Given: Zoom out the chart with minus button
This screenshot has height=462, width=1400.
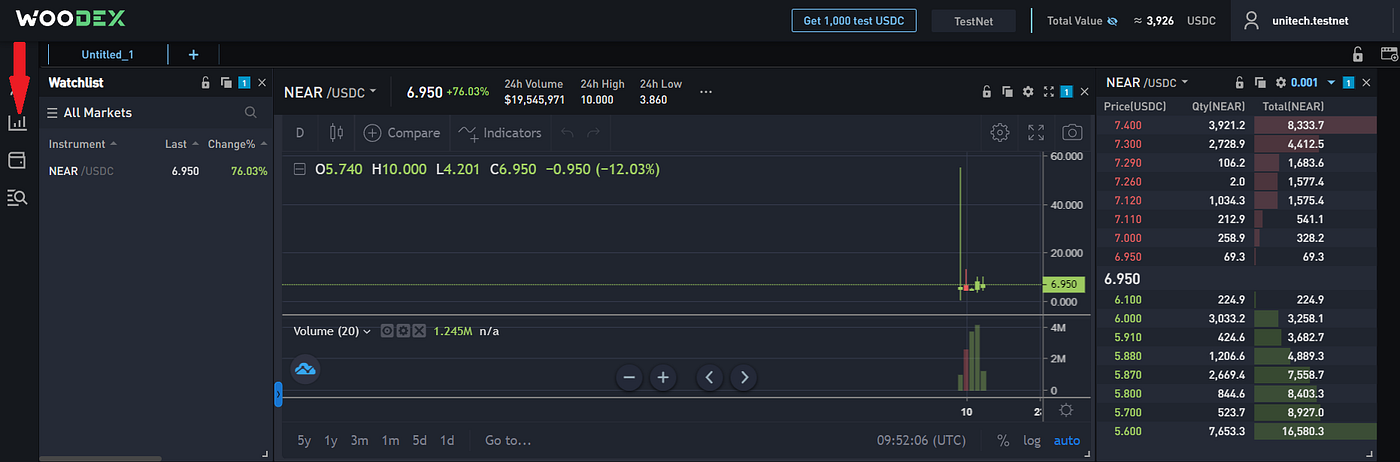Looking at the screenshot, I should click(629, 378).
